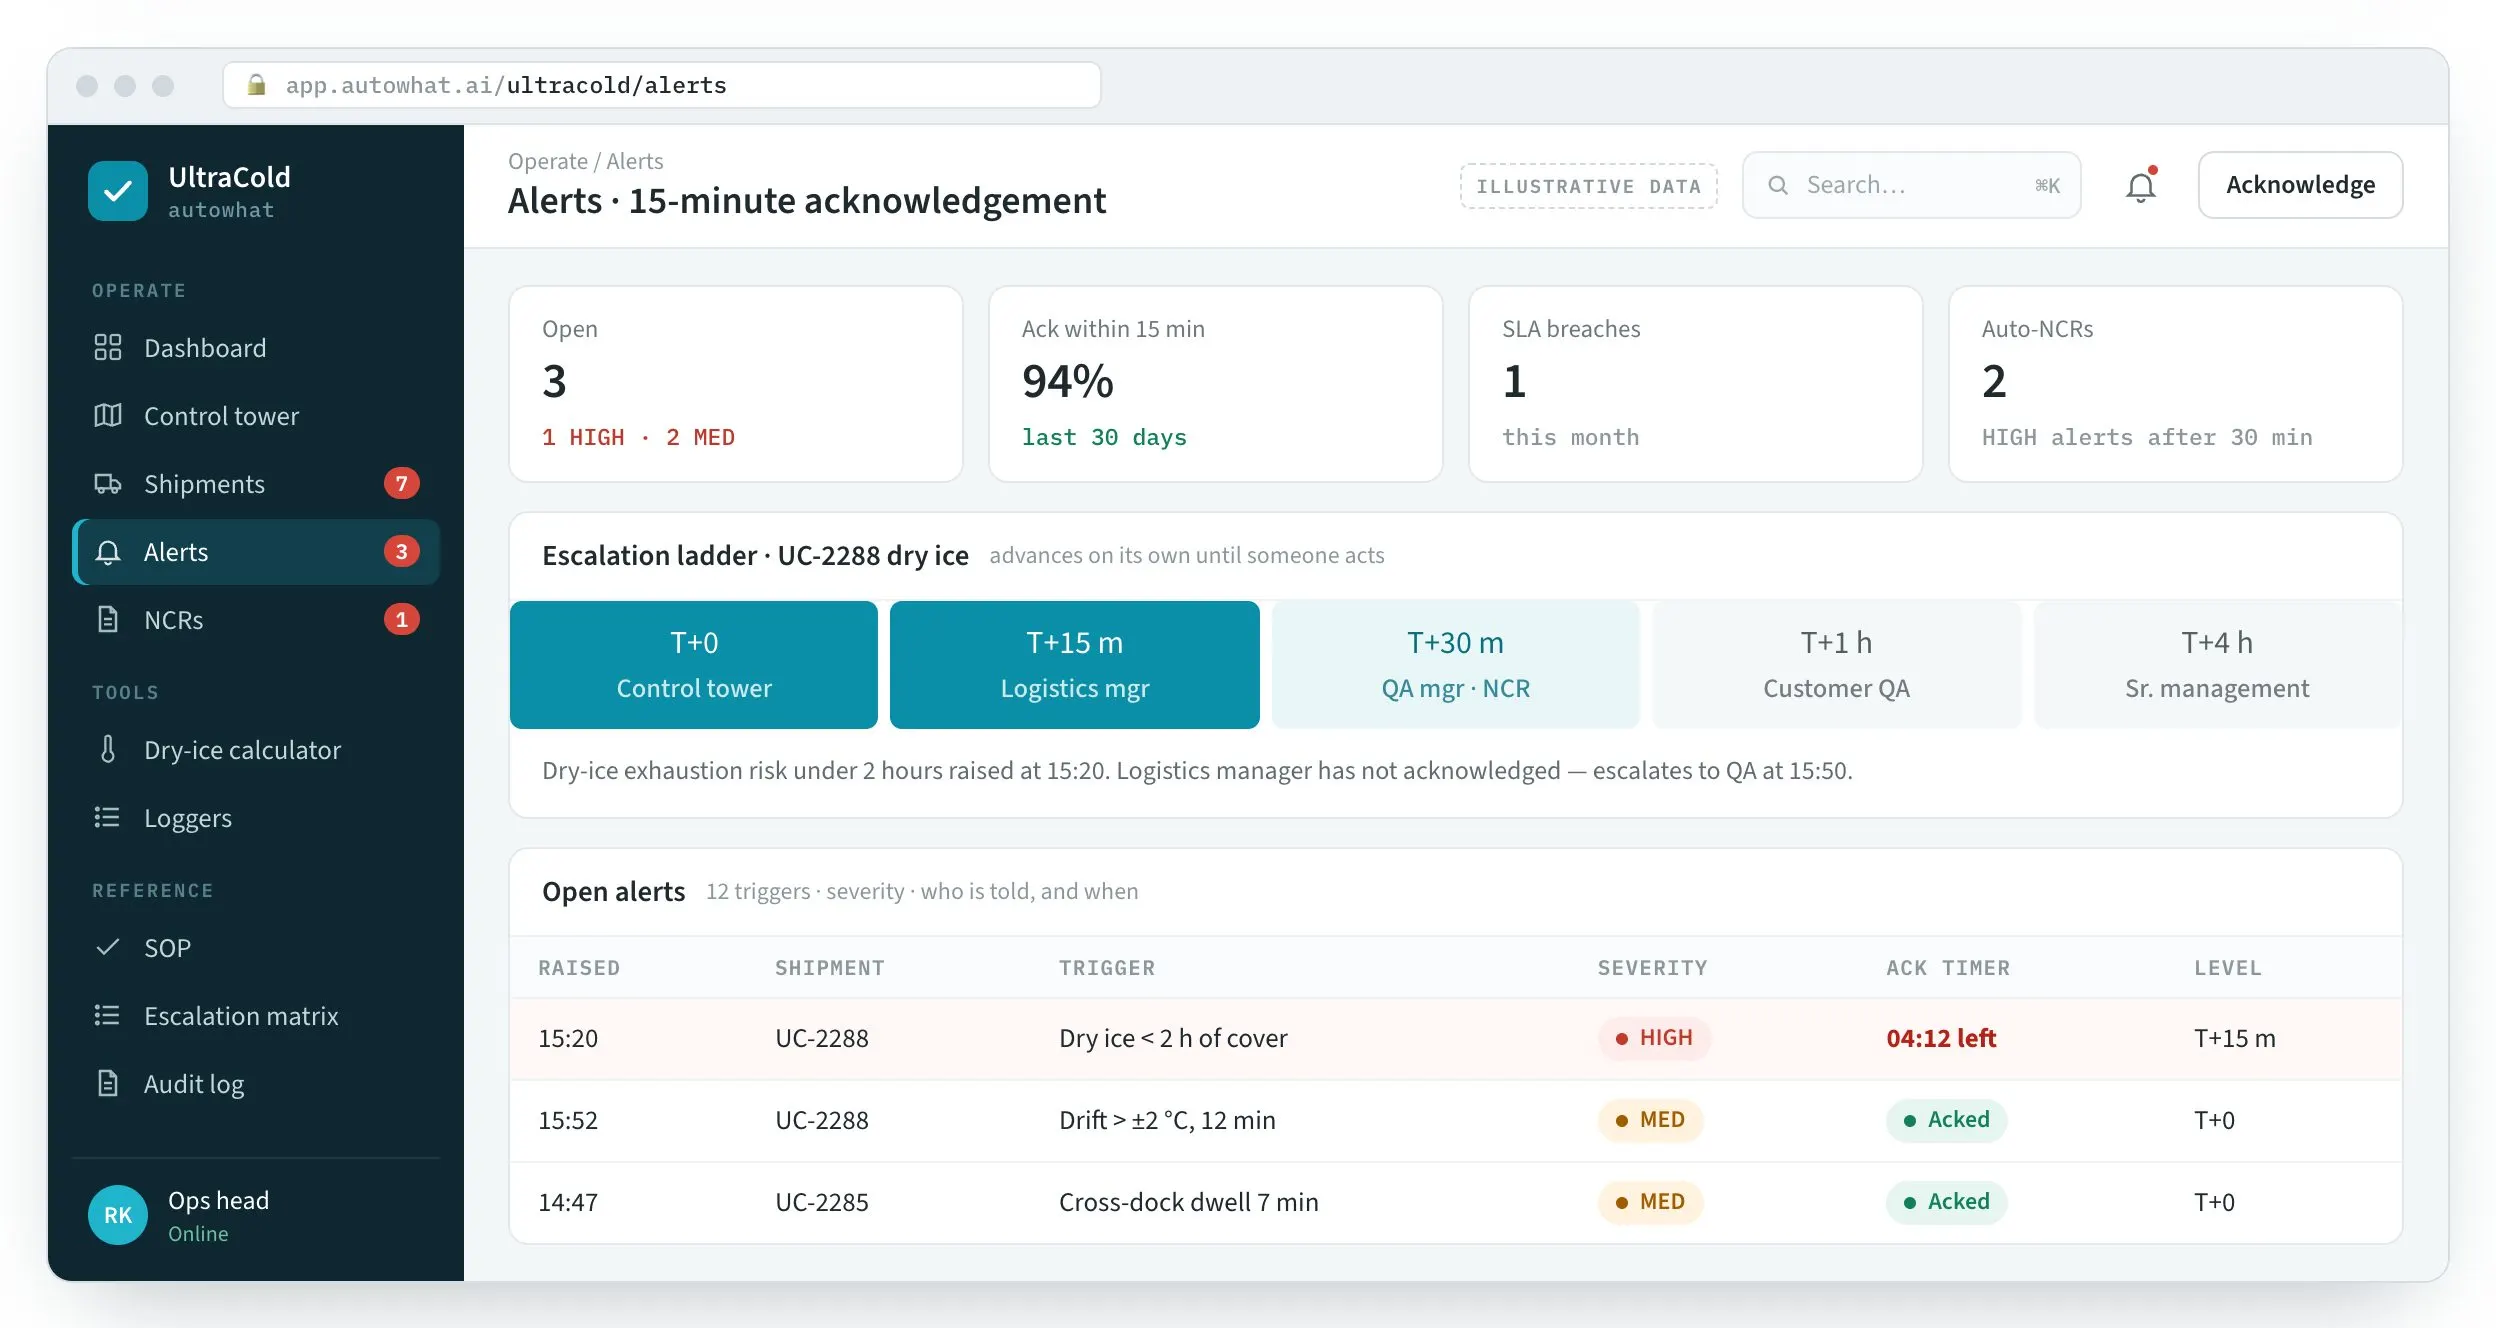The image size is (2496, 1328).
Task: Click the Acknowledge button
Action: tap(2300, 185)
